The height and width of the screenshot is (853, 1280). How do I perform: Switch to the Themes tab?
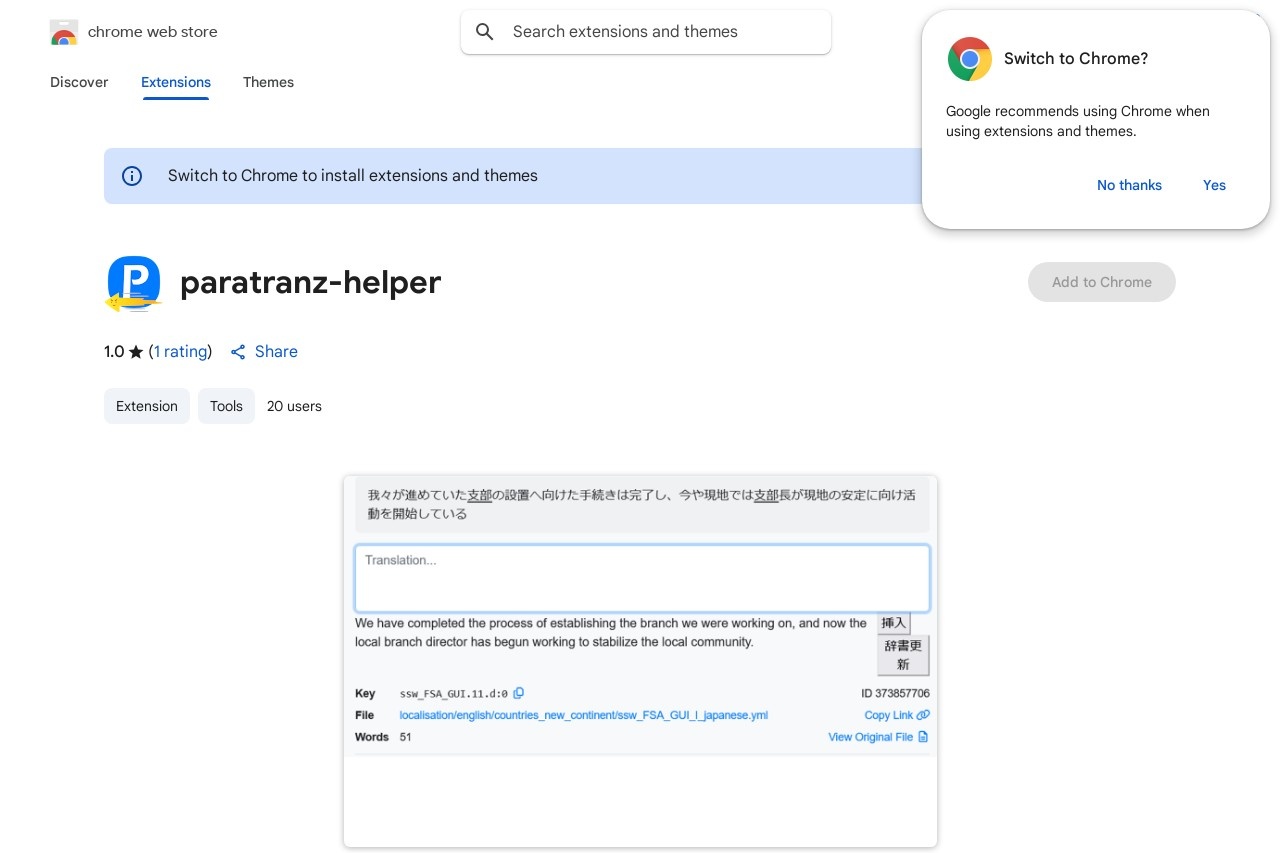coord(268,82)
